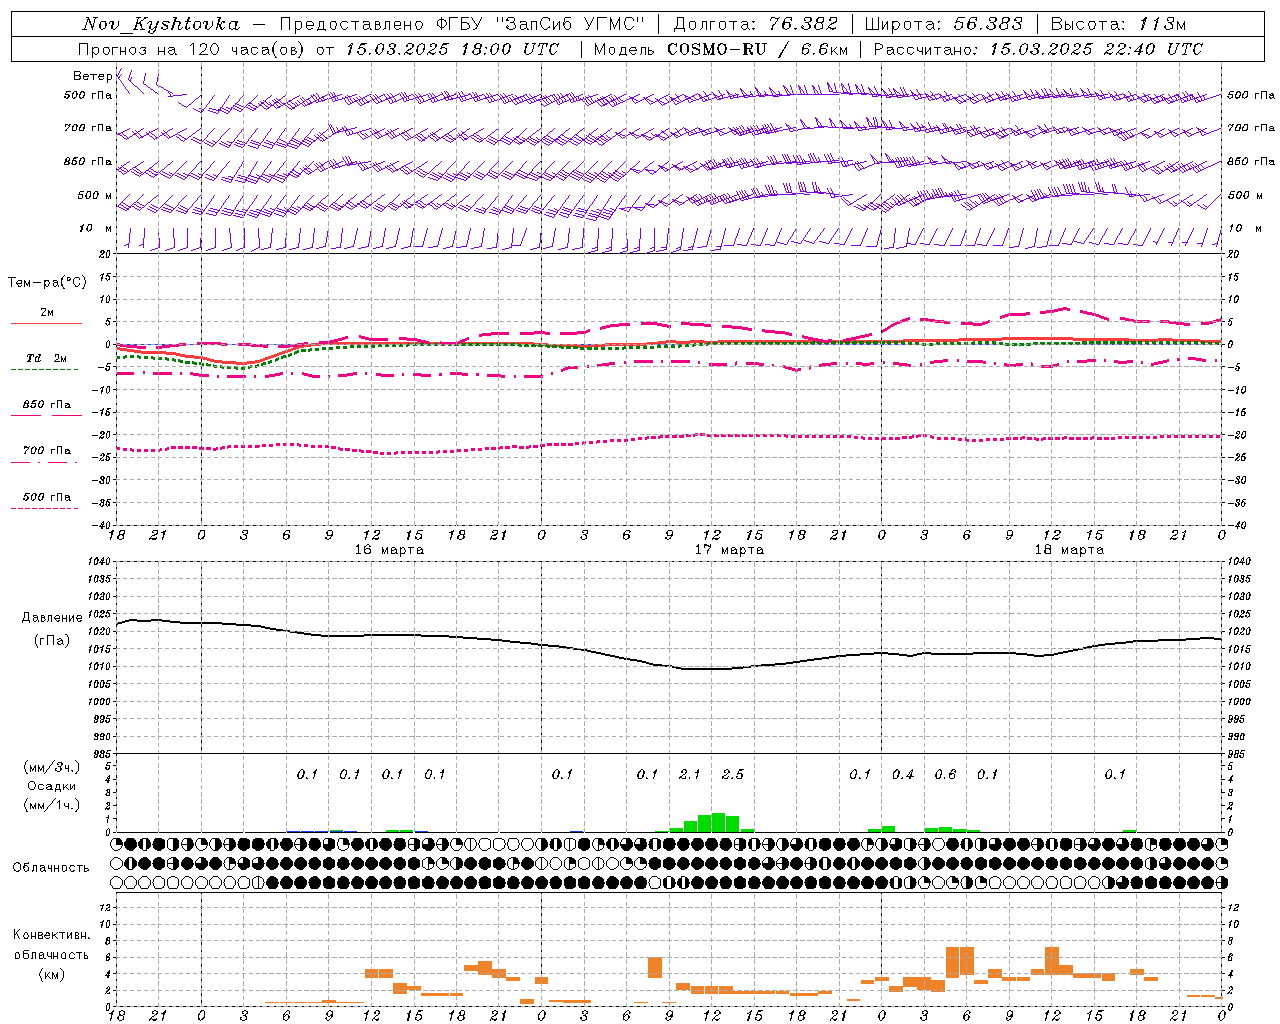Click the Конвективн. panel label

point(51,935)
